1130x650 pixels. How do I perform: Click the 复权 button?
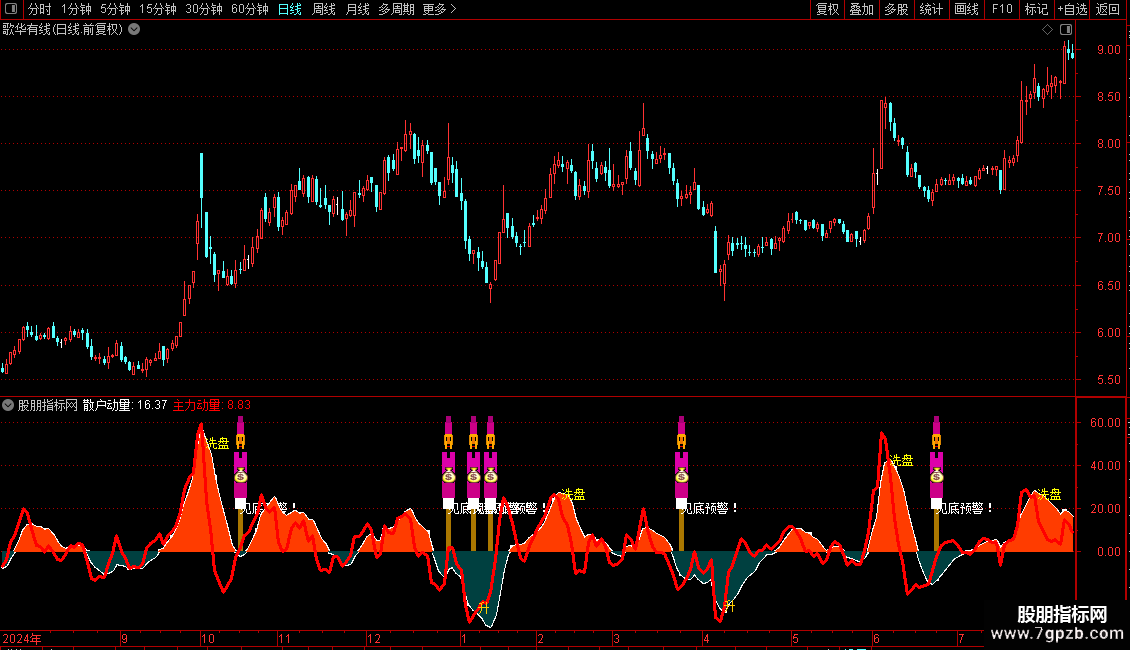pos(827,9)
